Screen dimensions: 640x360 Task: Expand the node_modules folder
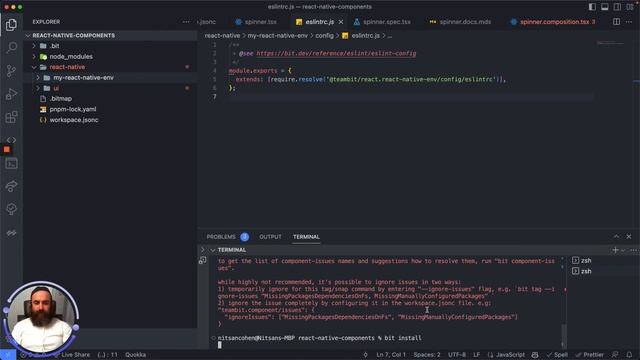coord(34,57)
